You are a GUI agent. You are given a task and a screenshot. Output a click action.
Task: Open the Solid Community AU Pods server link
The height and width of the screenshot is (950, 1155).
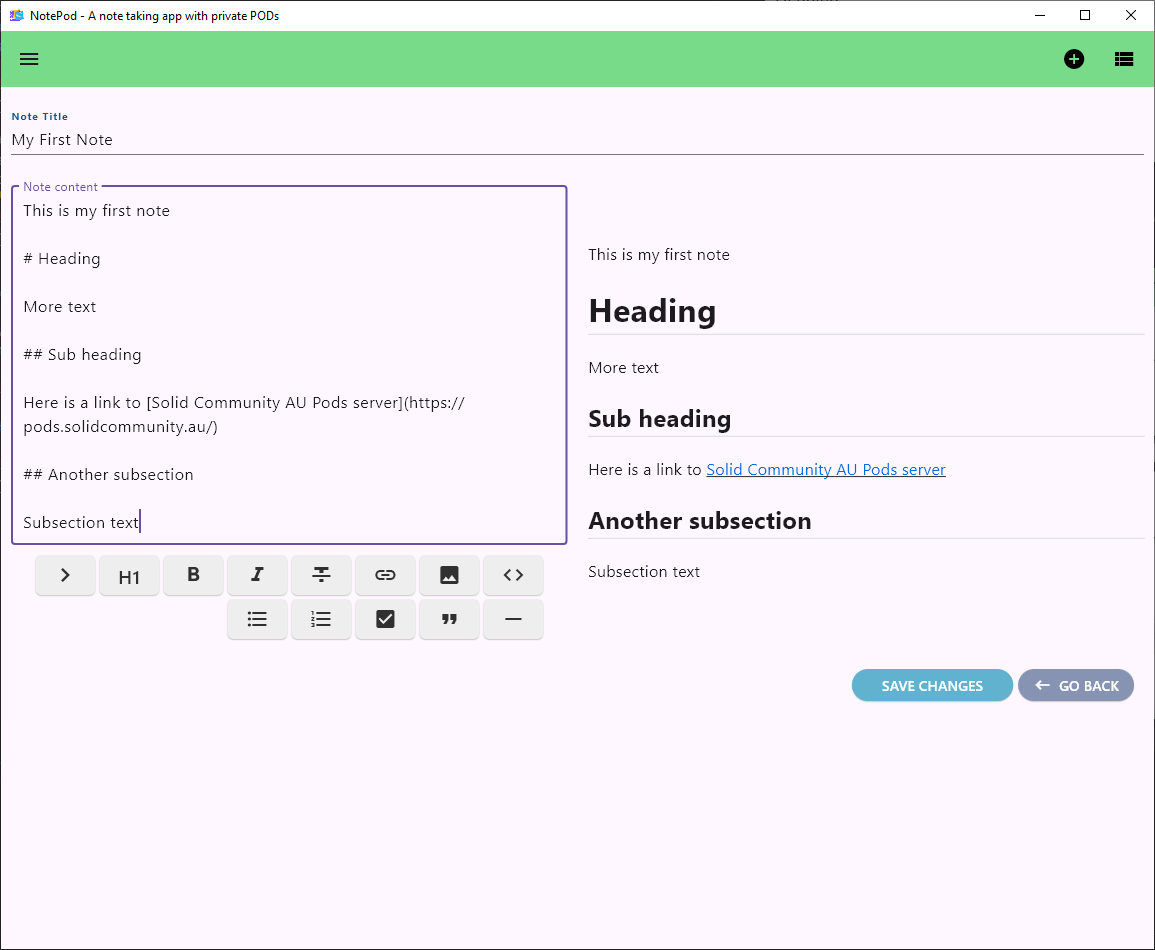826,469
